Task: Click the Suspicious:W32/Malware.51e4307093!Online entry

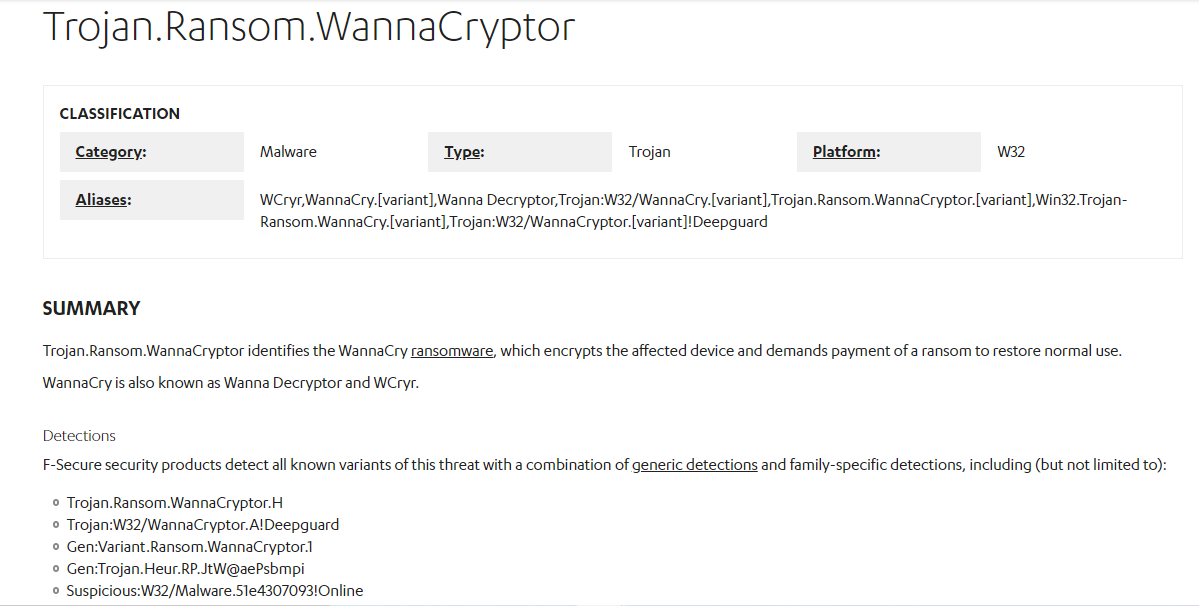Action: [215, 591]
